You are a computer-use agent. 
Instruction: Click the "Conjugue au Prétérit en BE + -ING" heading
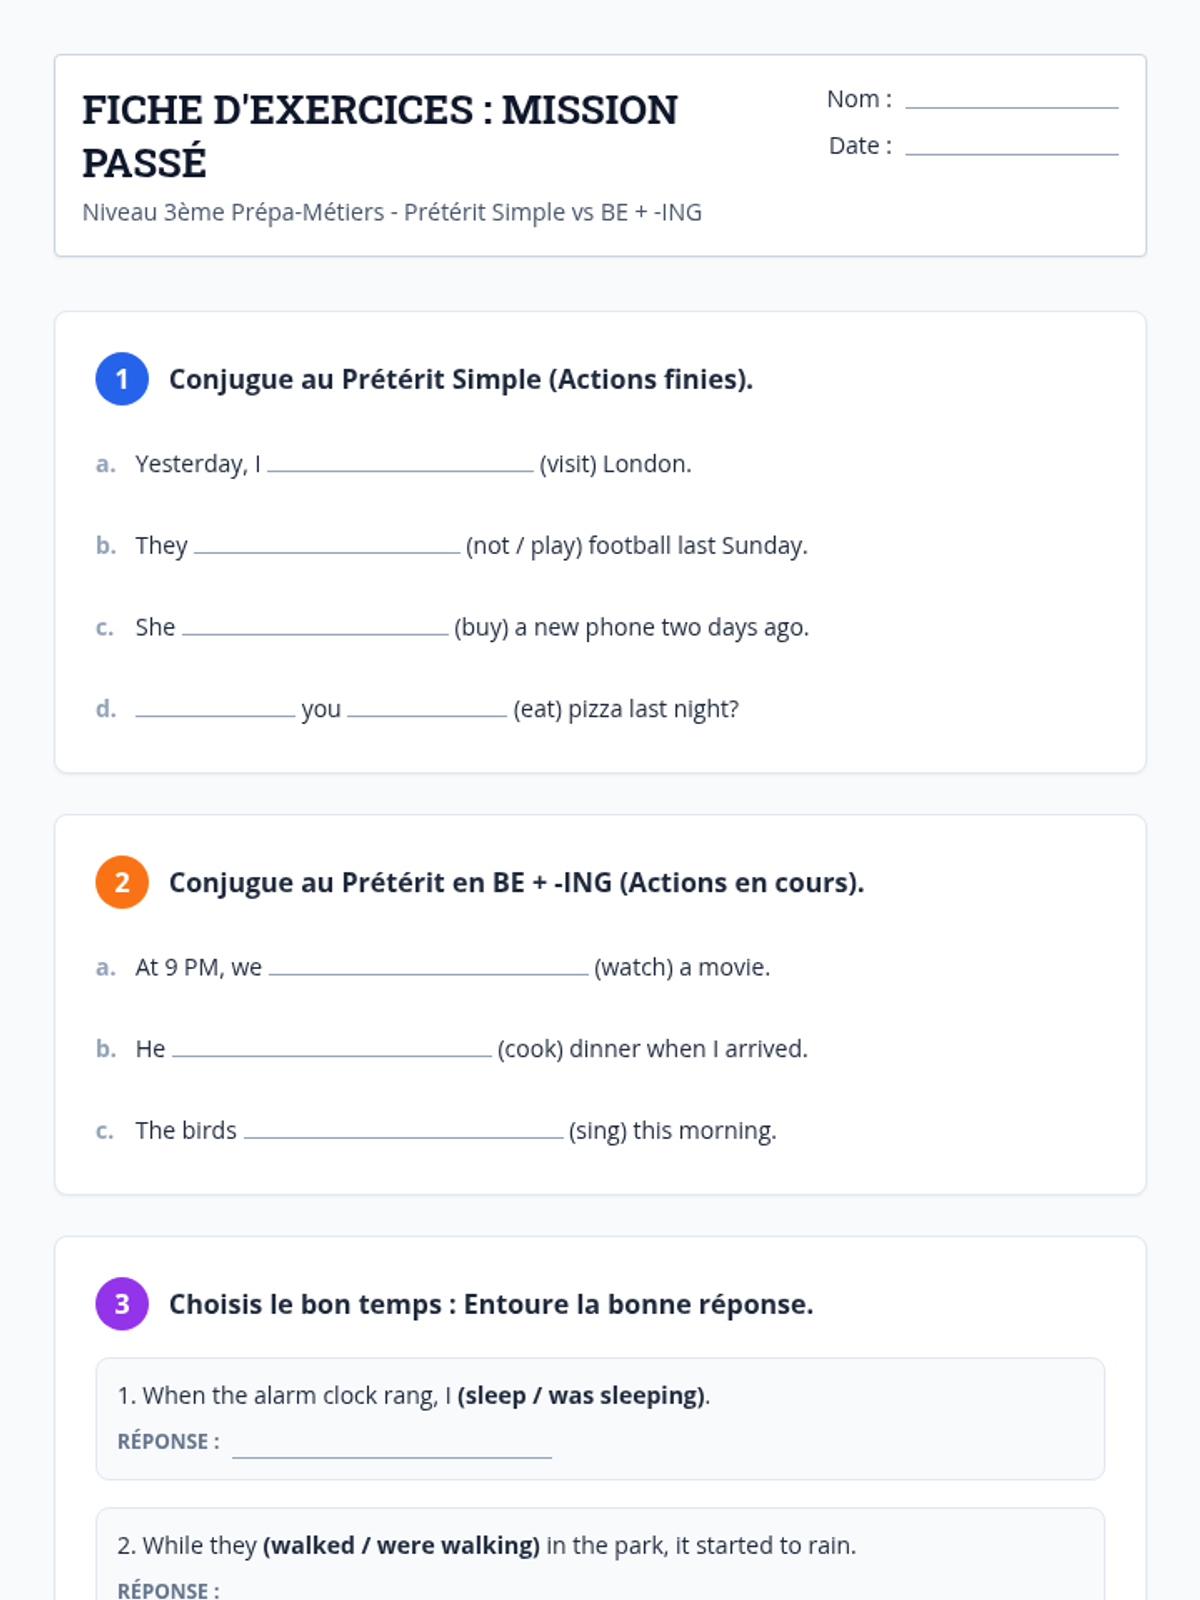point(516,882)
